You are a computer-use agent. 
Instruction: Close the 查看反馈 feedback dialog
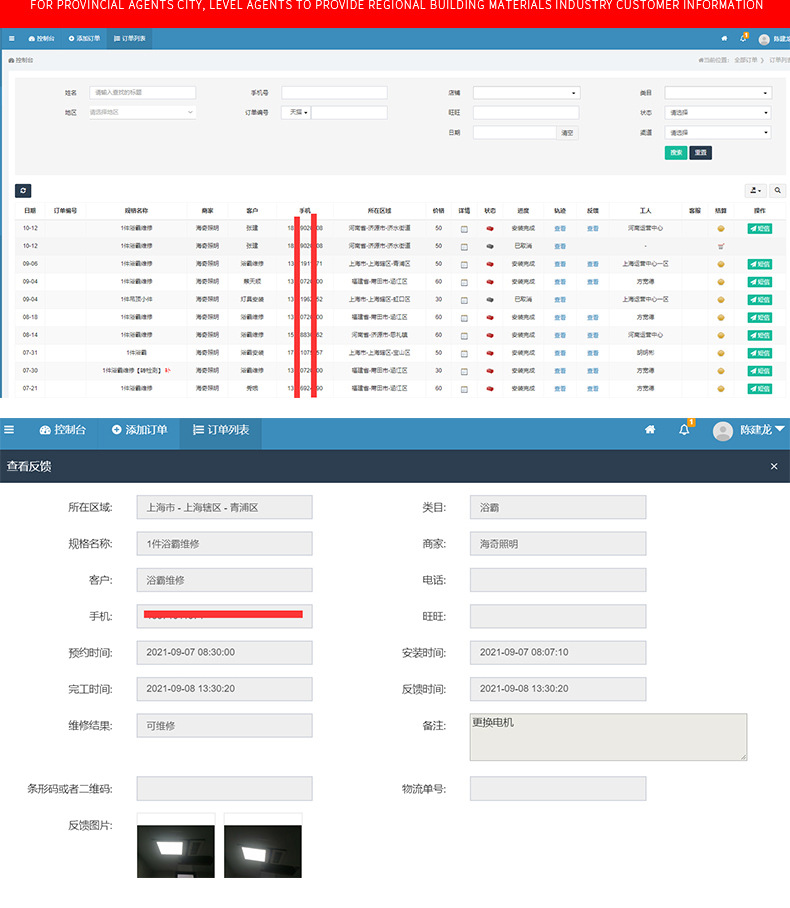774,466
